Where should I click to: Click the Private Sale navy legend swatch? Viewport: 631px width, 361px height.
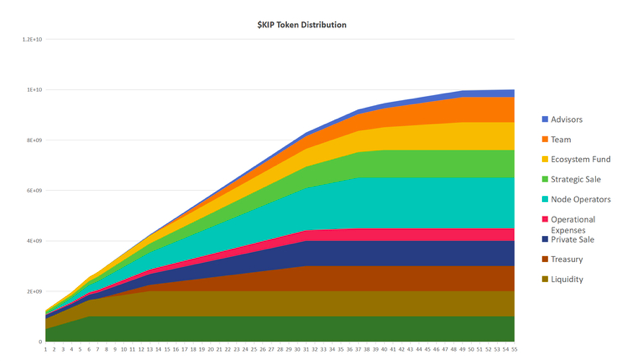pyautogui.click(x=545, y=239)
